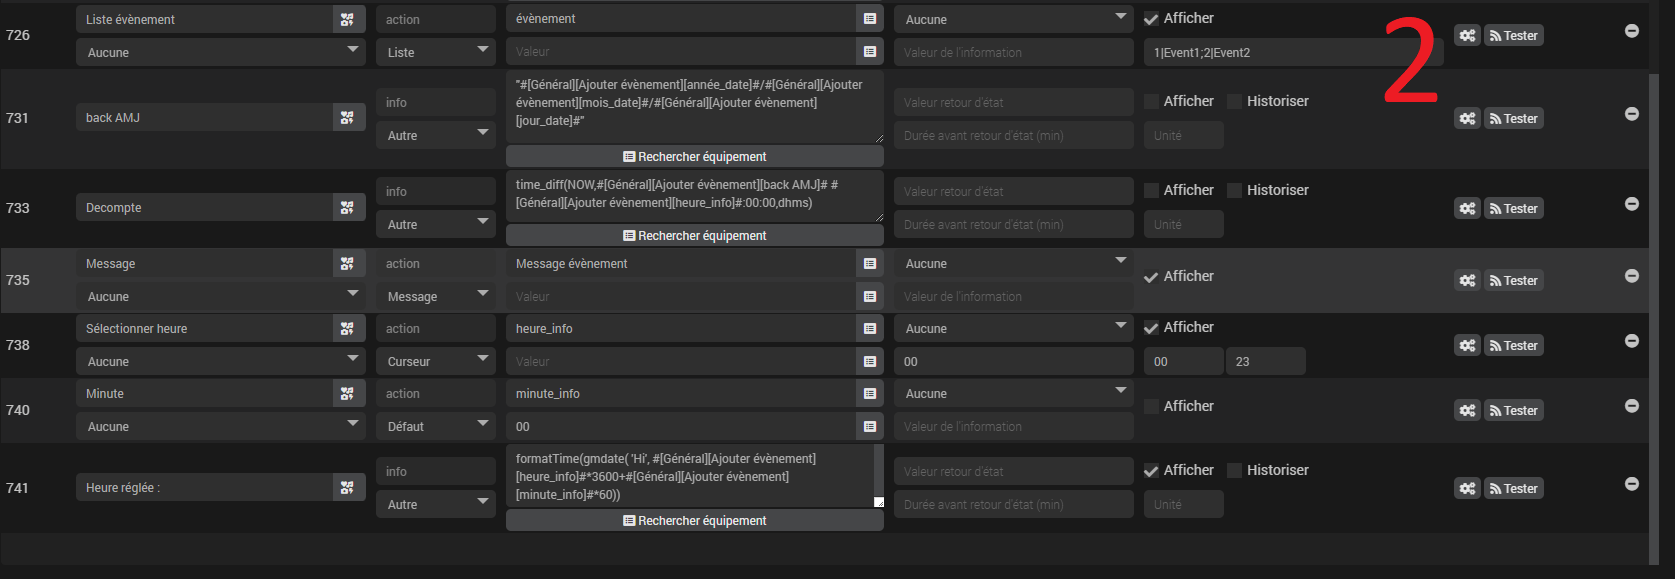
Task: Click Rechercher équipement under Decompte formula
Action: (694, 236)
